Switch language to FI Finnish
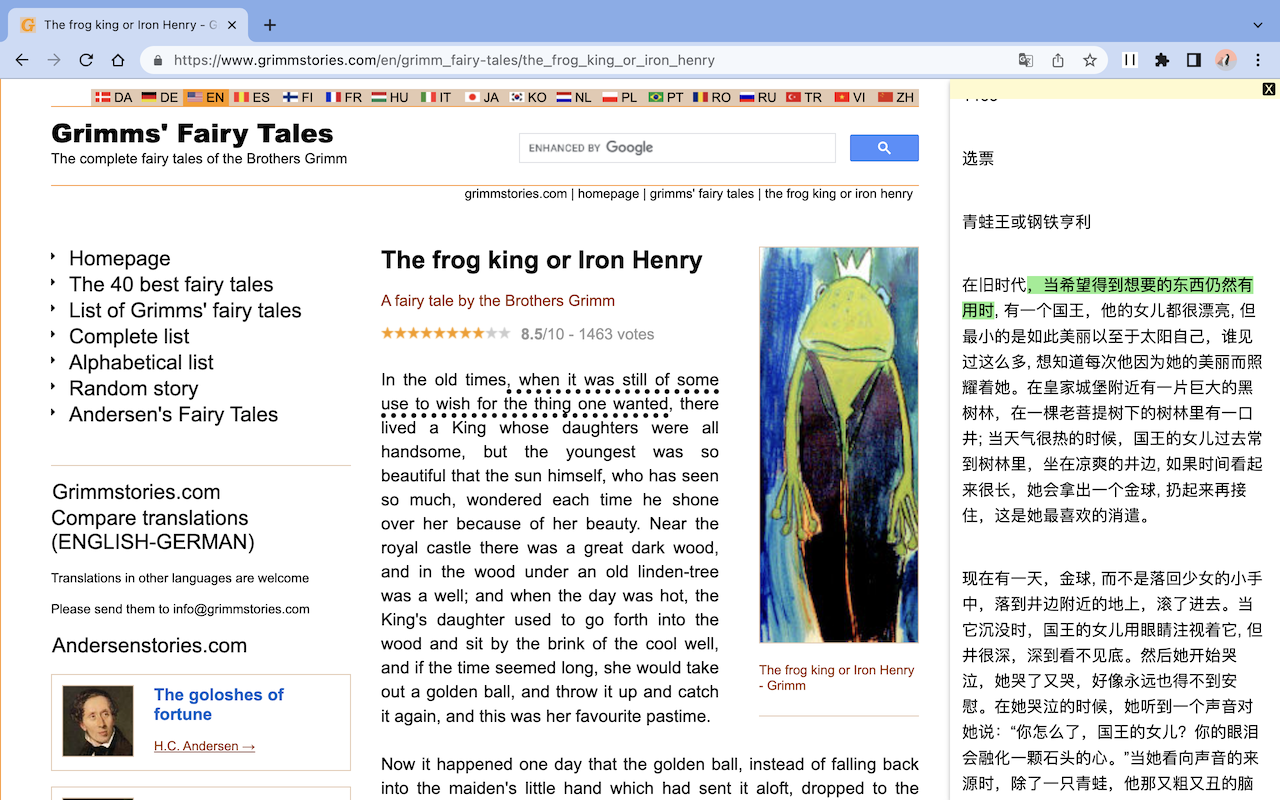 pos(299,97)
